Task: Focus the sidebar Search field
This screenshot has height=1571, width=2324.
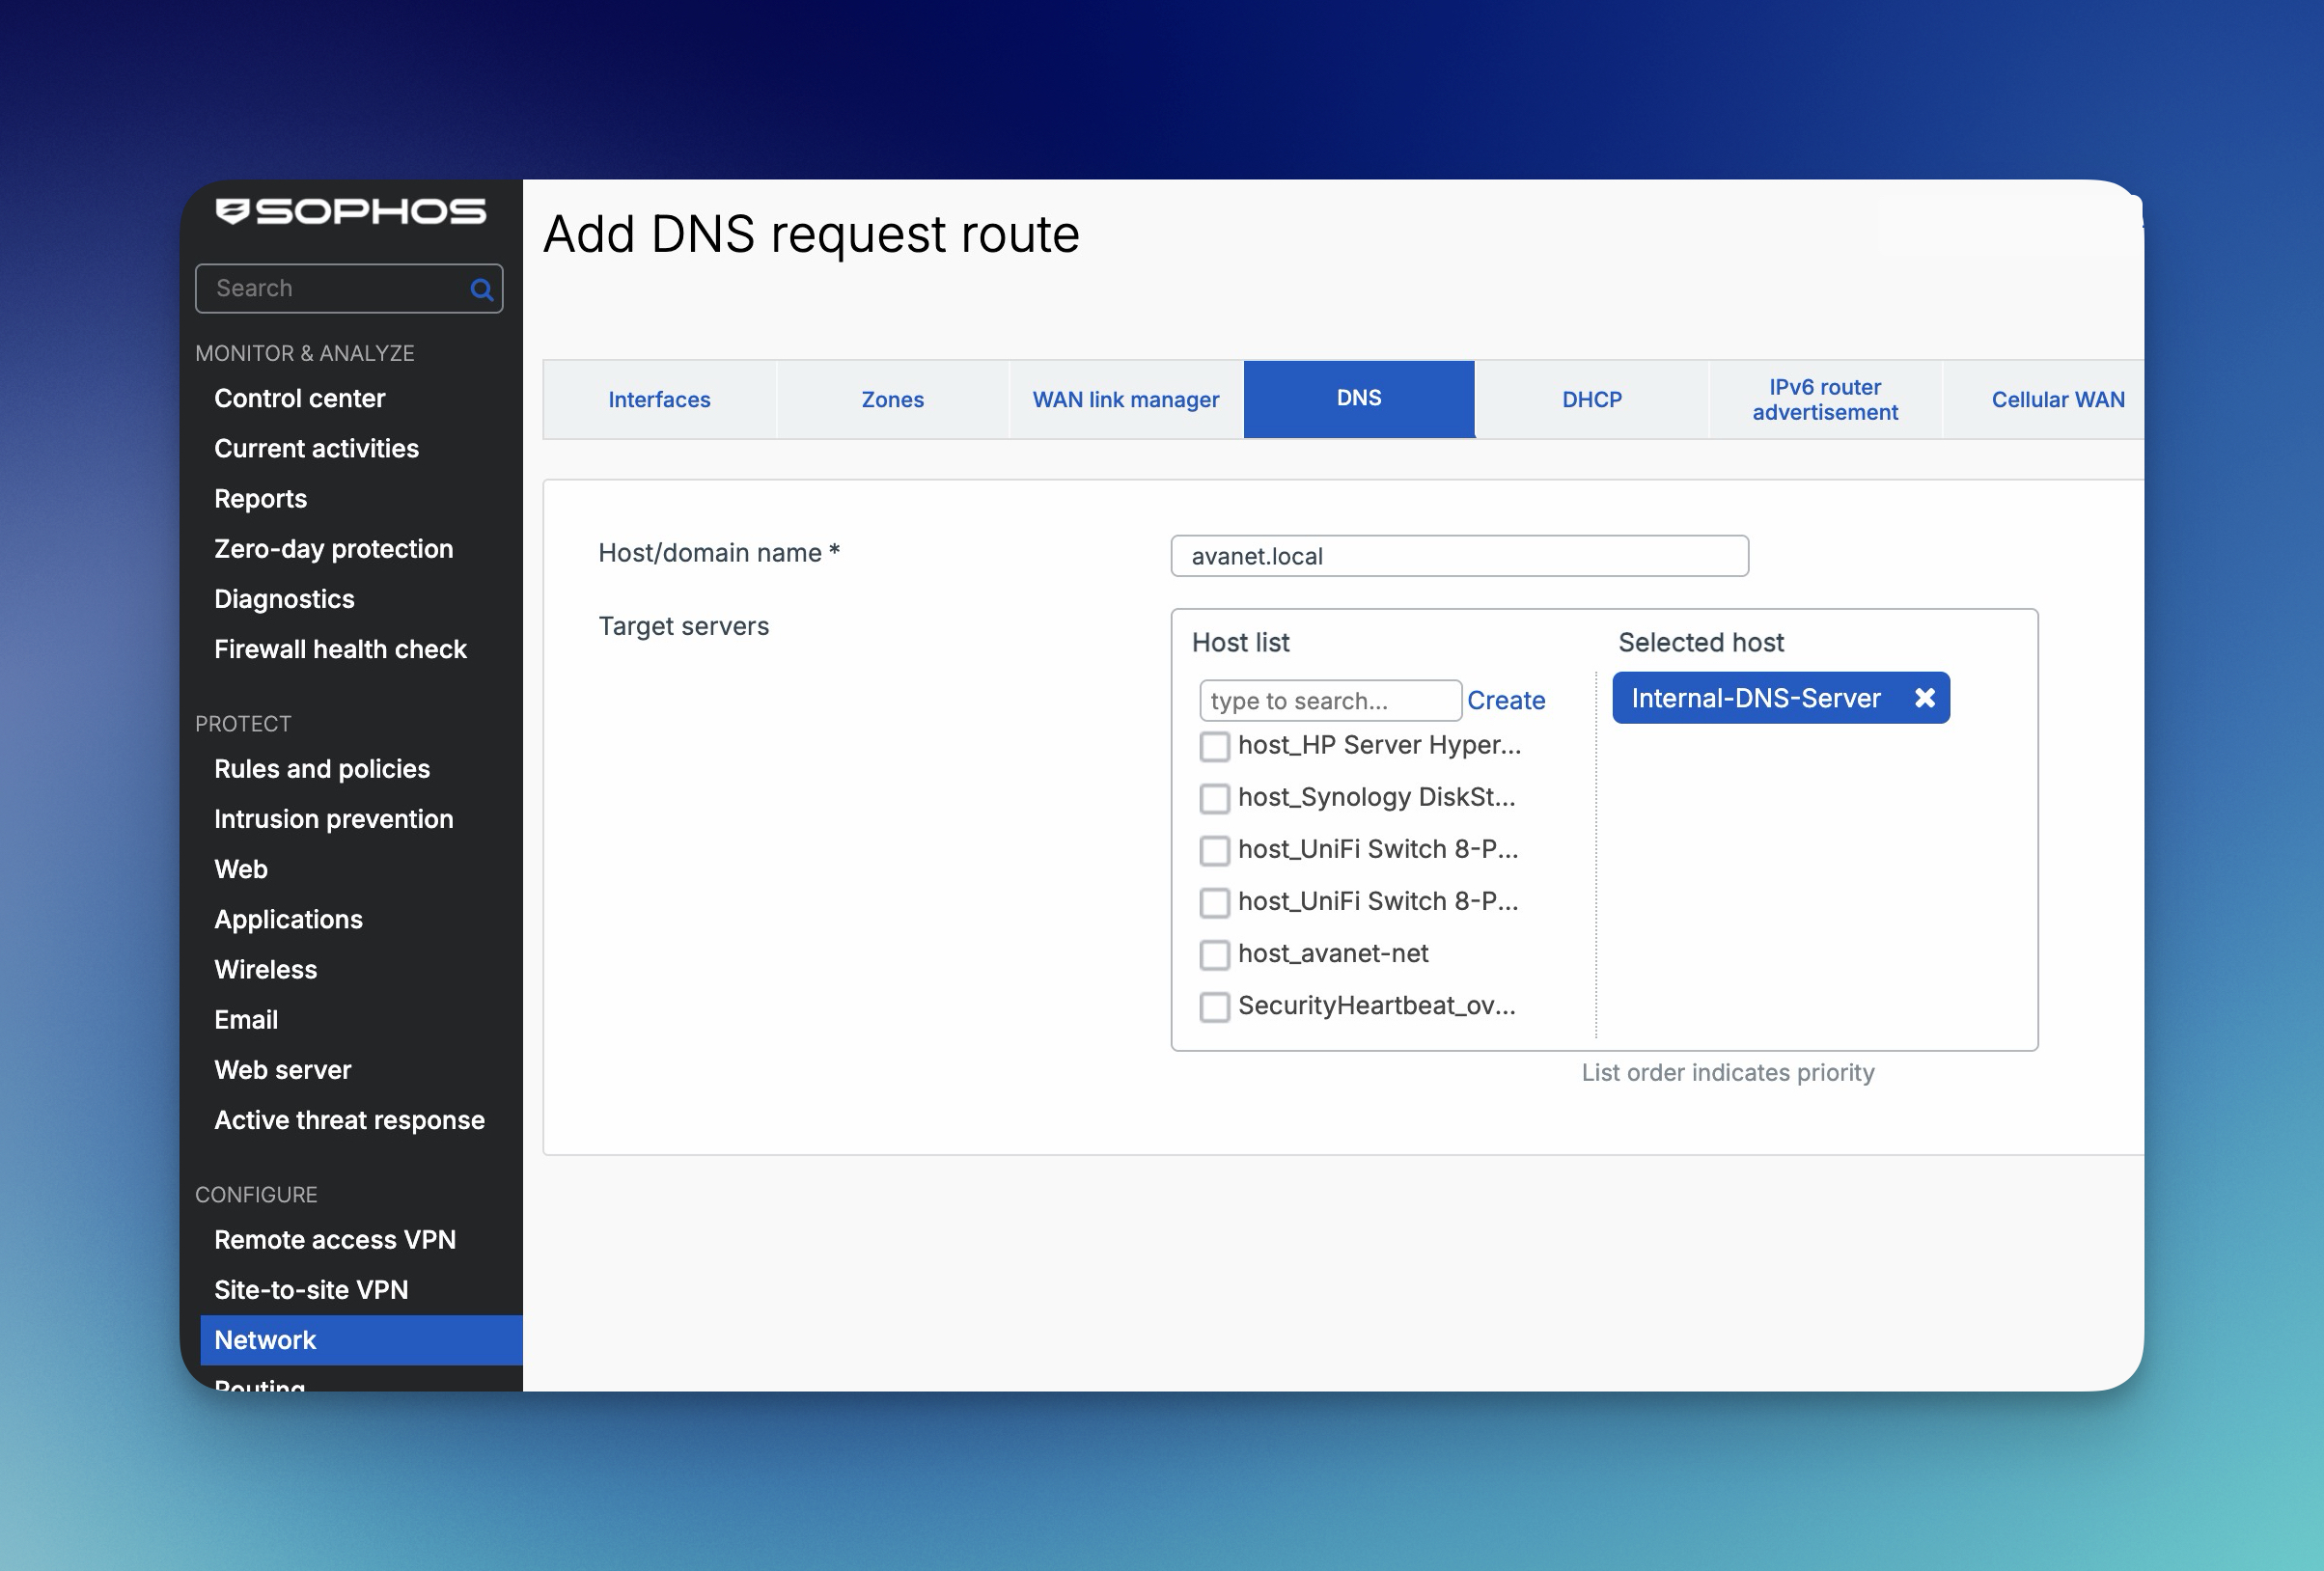Action: [349, 288]
